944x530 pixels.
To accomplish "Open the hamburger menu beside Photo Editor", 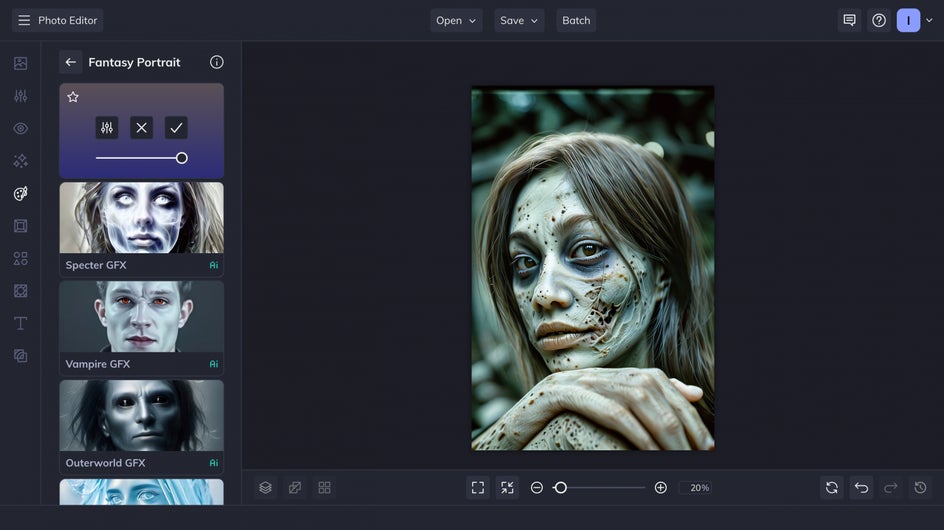I will point(24,20).
